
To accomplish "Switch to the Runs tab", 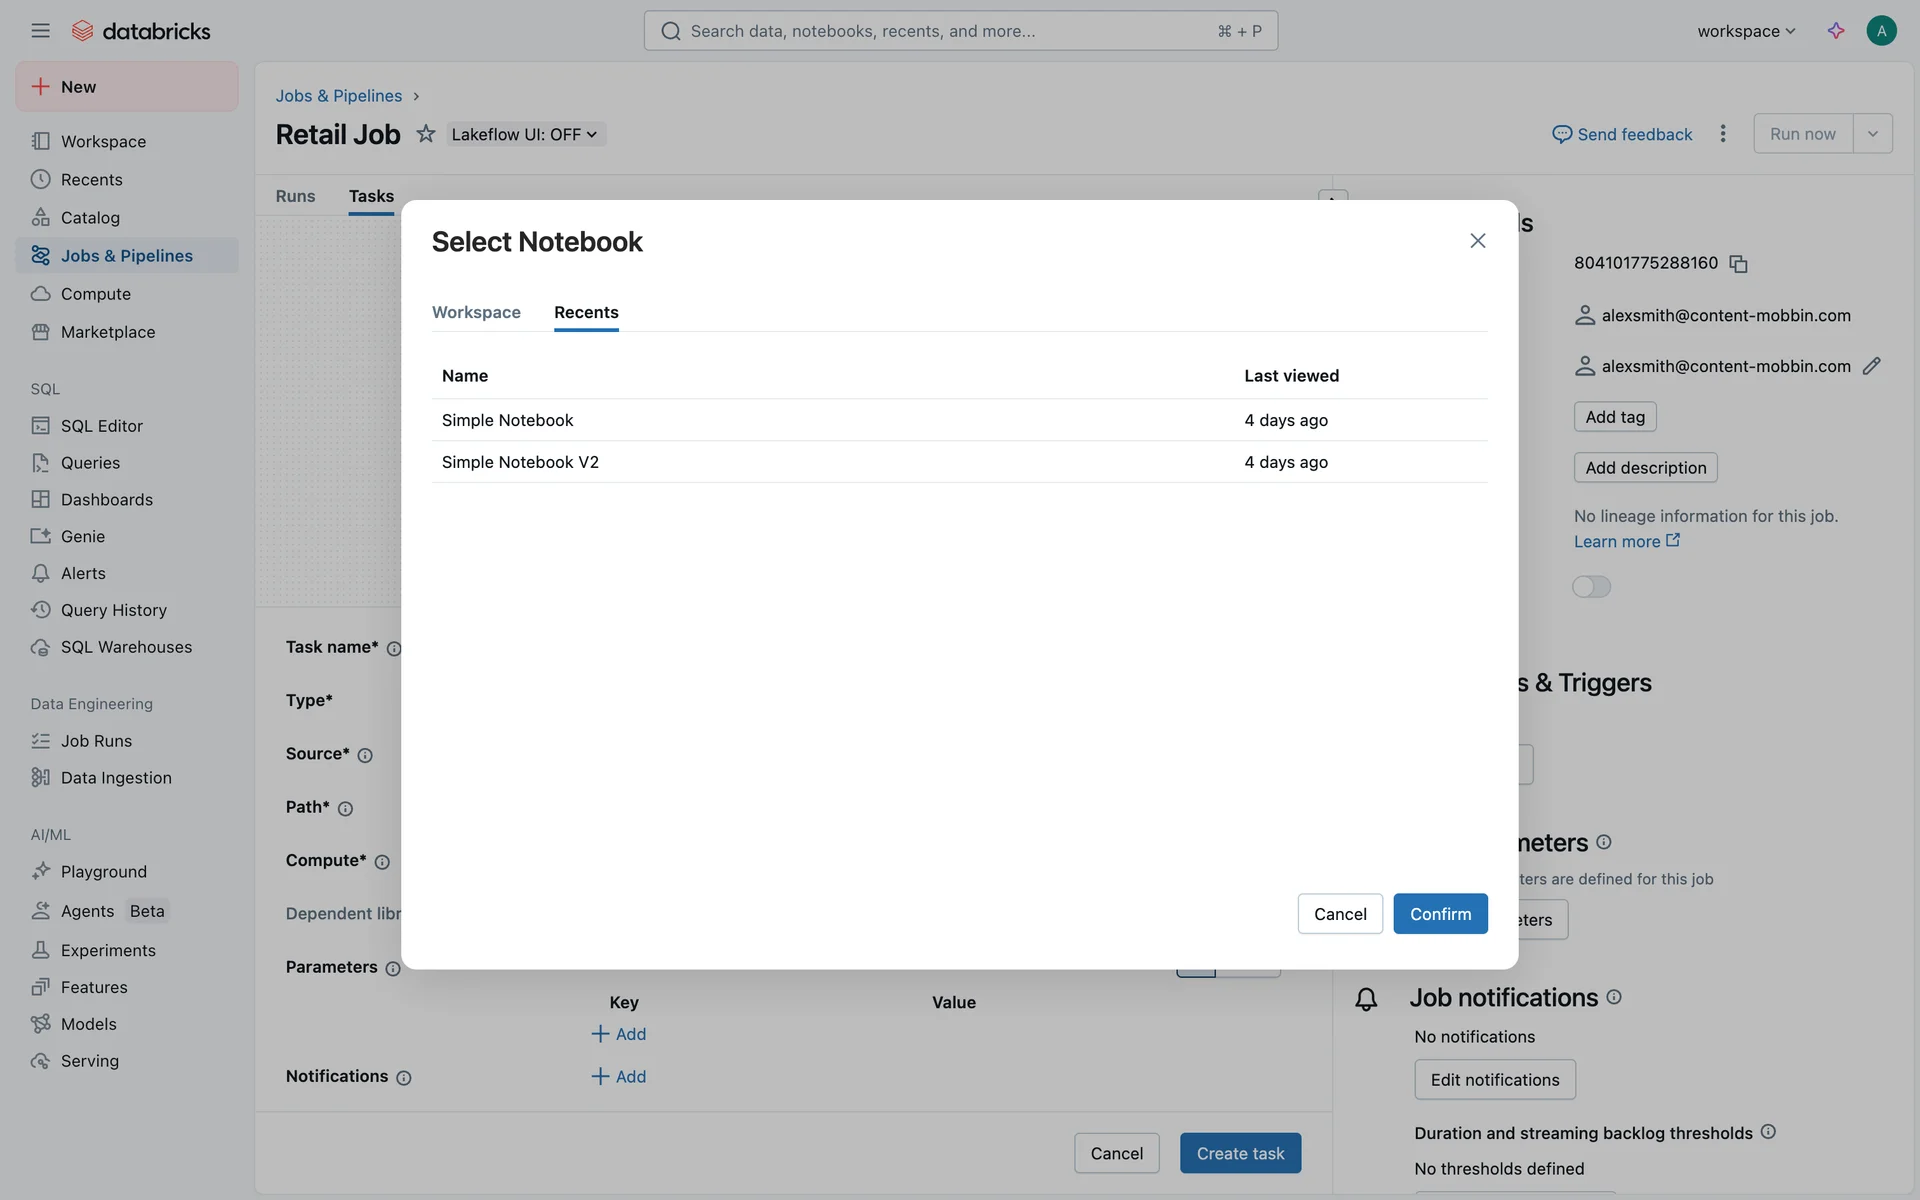I will click(x=295, y=196).
